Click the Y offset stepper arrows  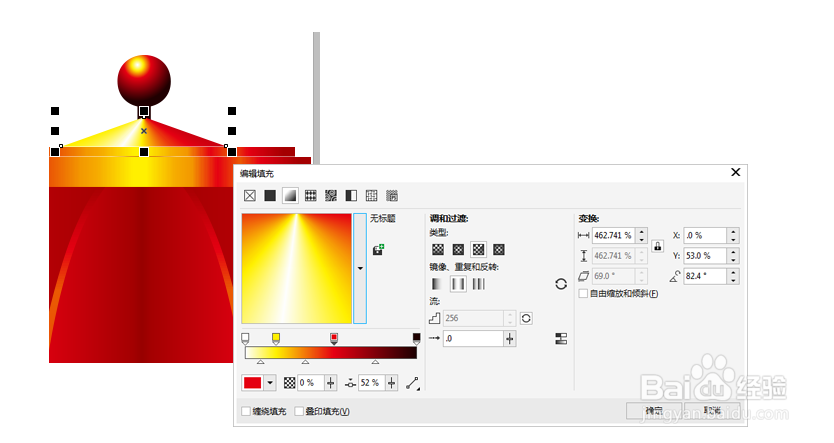(733, 256)
